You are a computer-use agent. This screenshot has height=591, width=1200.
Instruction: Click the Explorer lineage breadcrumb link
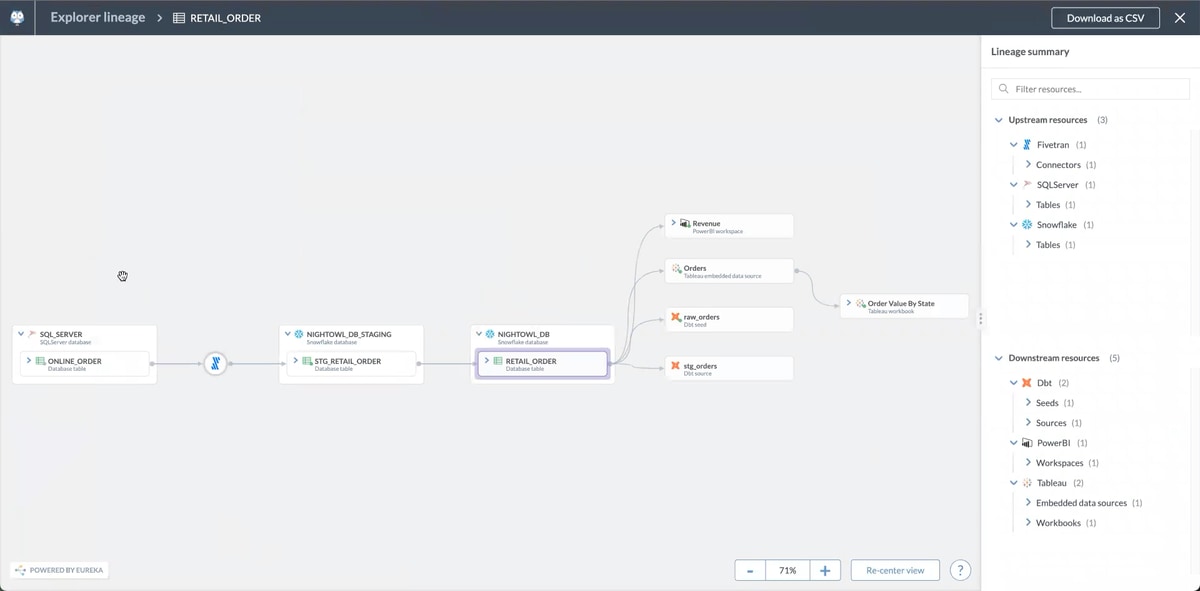(98, 17)
